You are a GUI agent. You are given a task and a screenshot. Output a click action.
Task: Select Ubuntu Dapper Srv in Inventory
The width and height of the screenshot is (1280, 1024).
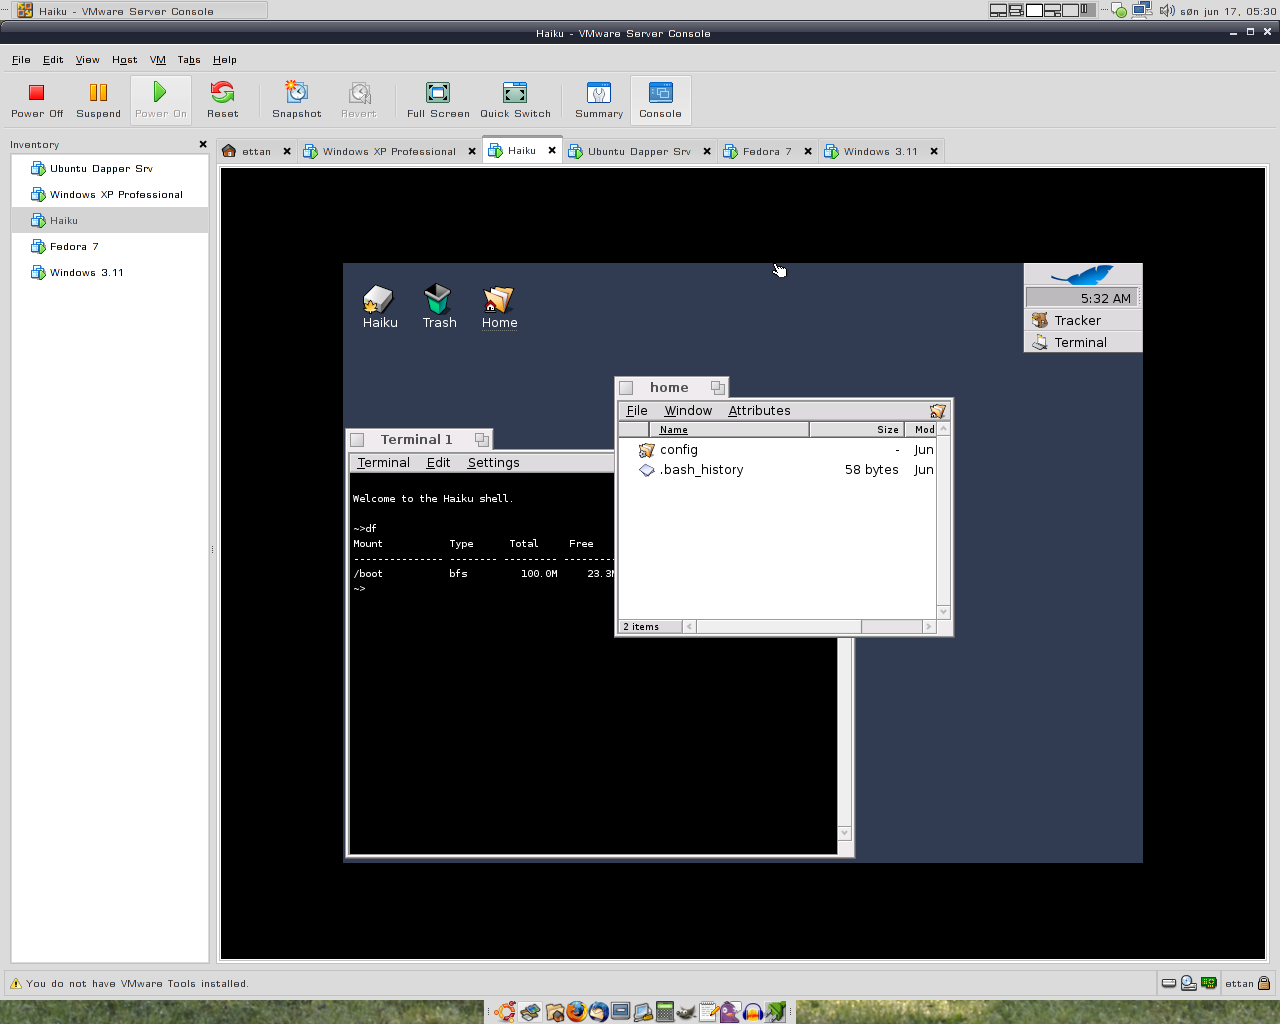pyautogui.click(x=110, y=169)
